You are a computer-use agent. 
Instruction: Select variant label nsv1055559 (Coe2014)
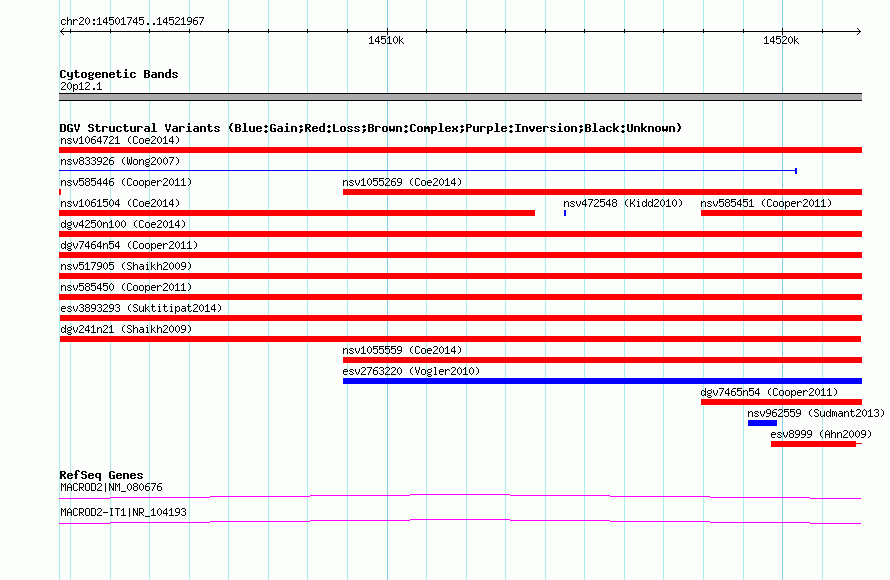402,350
